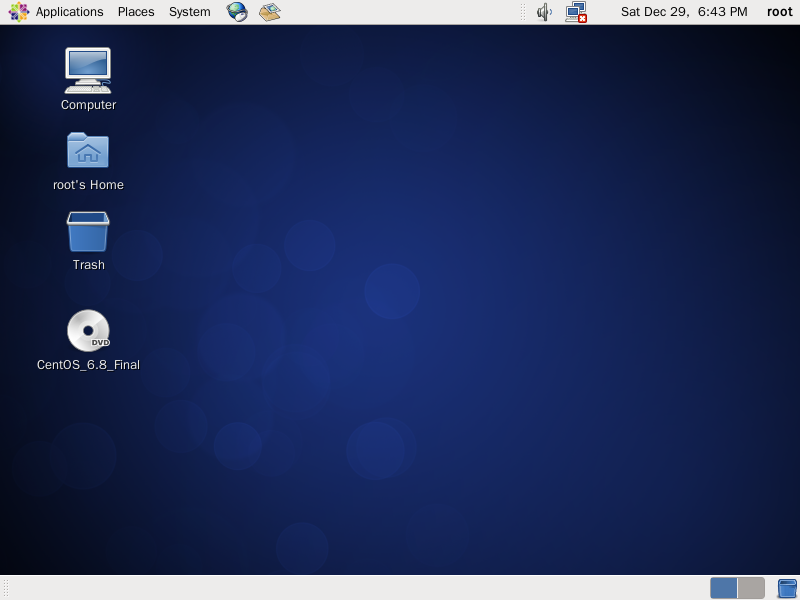Click the bottom-right panel trash applet

[787, 588]
